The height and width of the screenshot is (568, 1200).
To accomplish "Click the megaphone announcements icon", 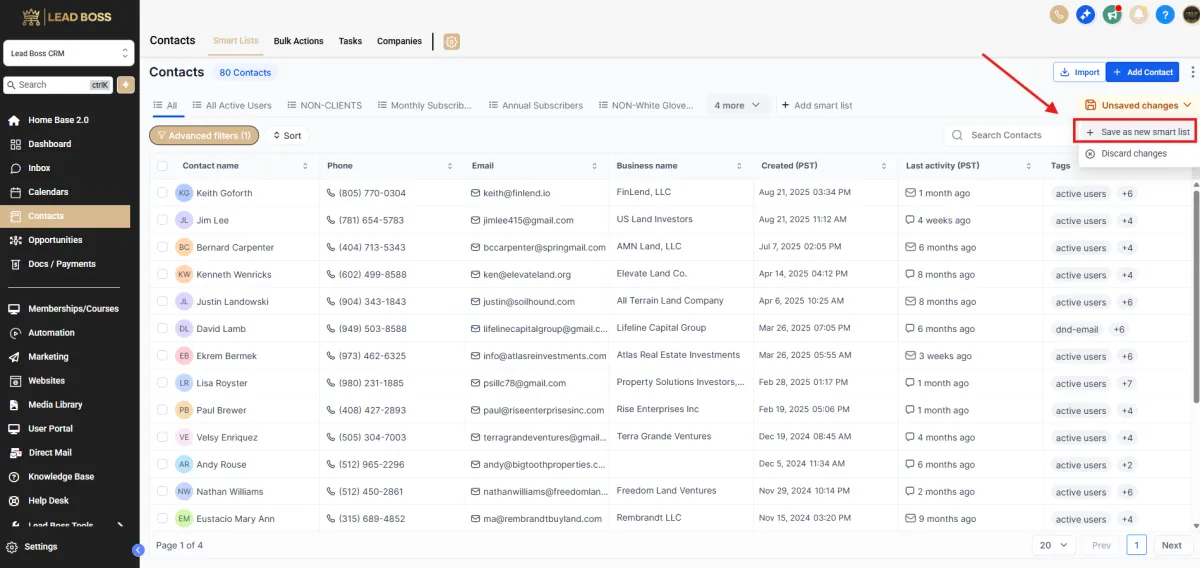I will (x=1112, y=14).
